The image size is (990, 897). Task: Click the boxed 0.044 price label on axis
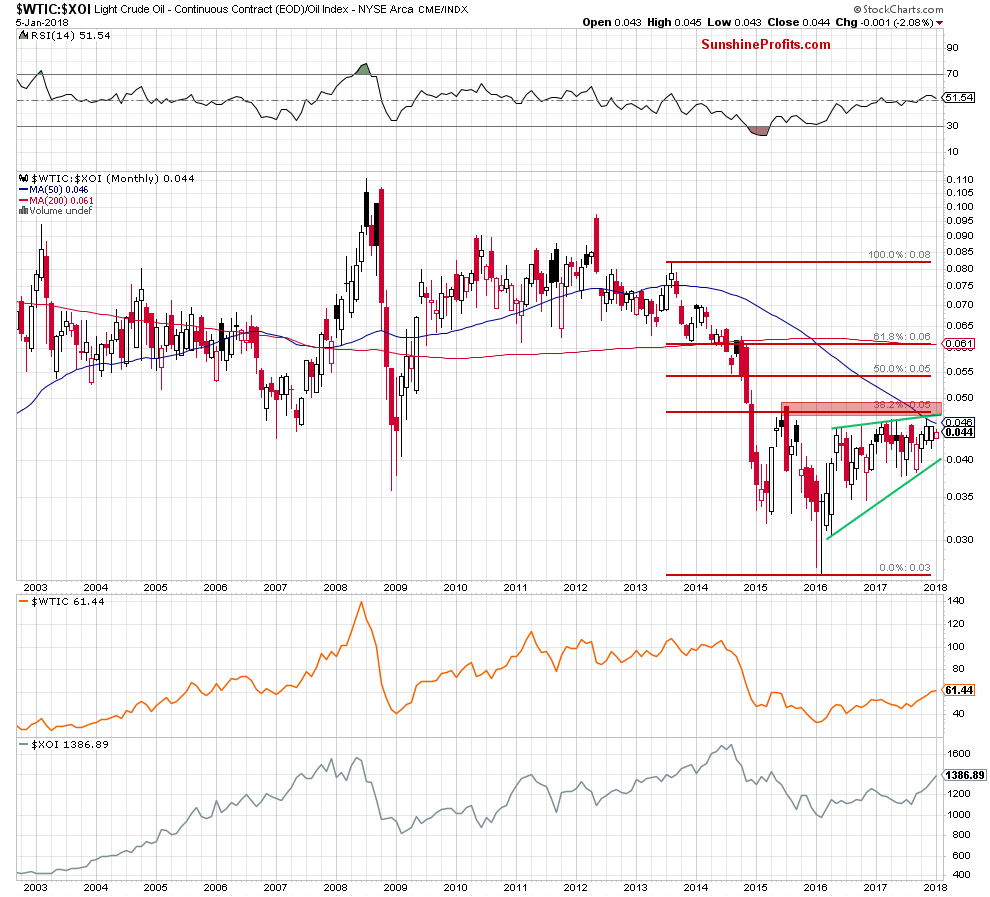tap(959, 432)
